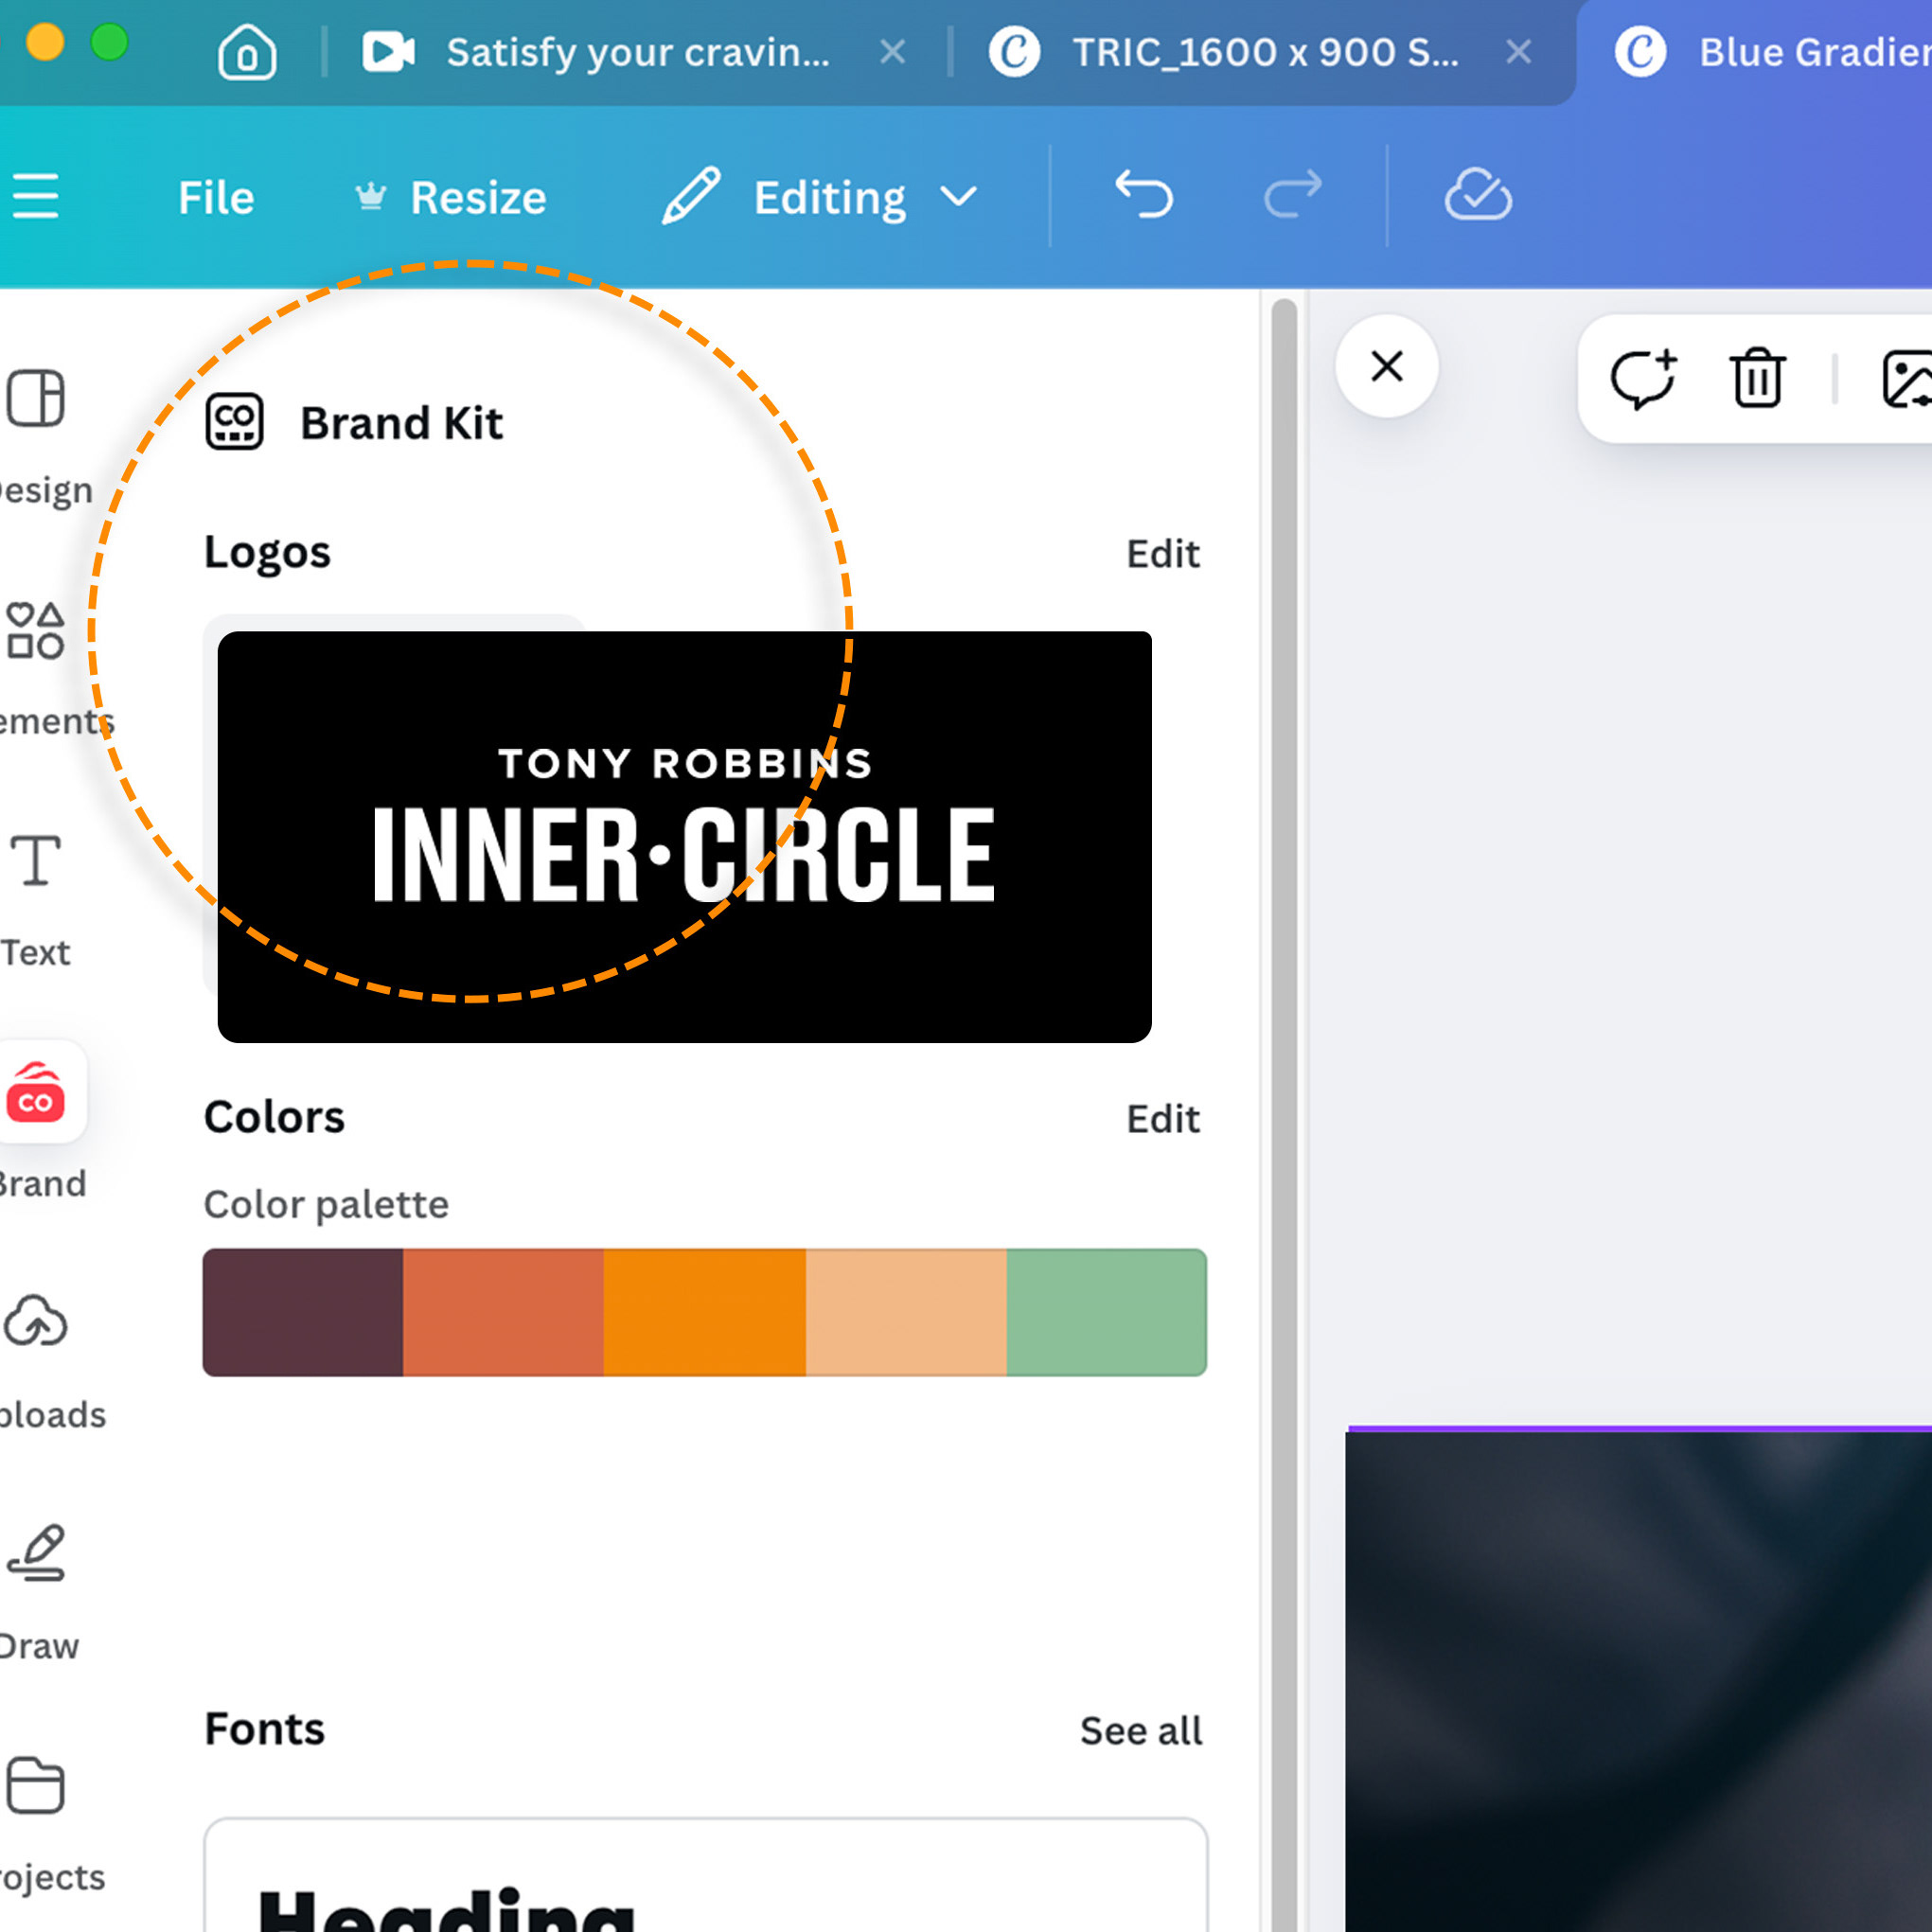Click the image icon in floating toolbar

(x=1906, y=379)
